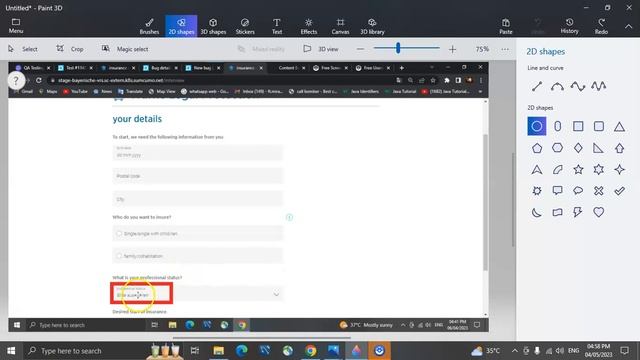The height and width of the screenshot is (360, 640).
Task: Open the Effects tab
Action: (309, 26)
